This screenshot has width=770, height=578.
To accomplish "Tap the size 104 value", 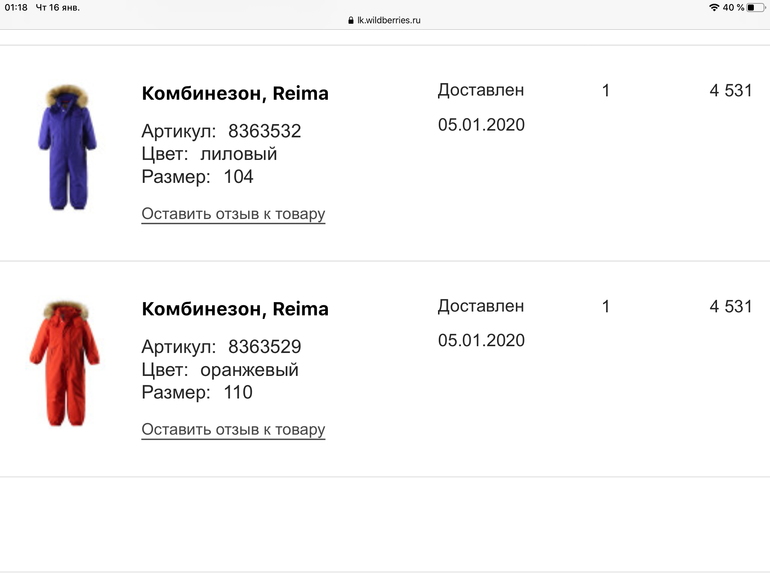I will click(239, 177).
